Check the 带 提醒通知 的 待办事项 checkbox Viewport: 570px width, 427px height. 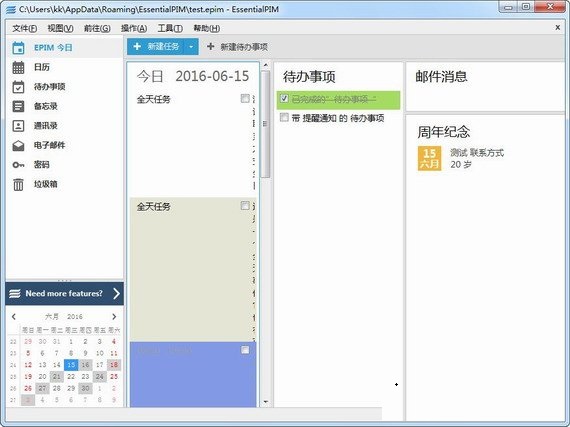point(284,117)
